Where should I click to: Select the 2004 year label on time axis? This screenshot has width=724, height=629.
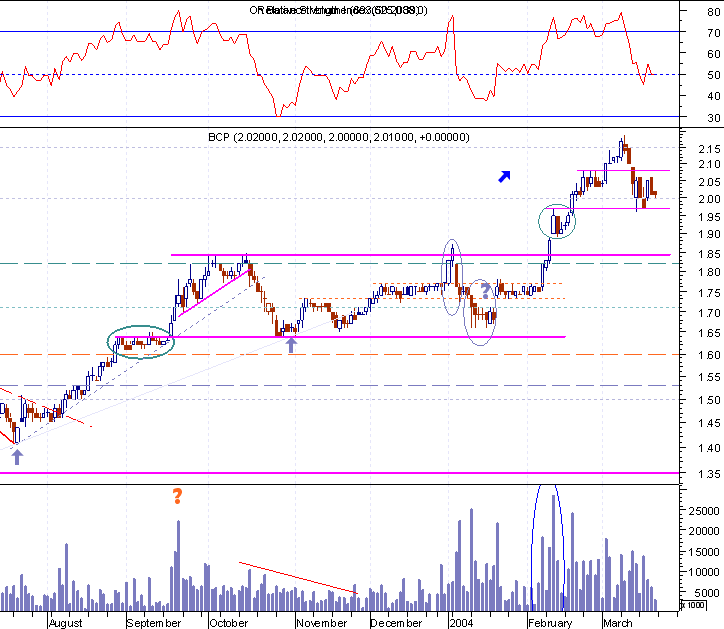461,623
